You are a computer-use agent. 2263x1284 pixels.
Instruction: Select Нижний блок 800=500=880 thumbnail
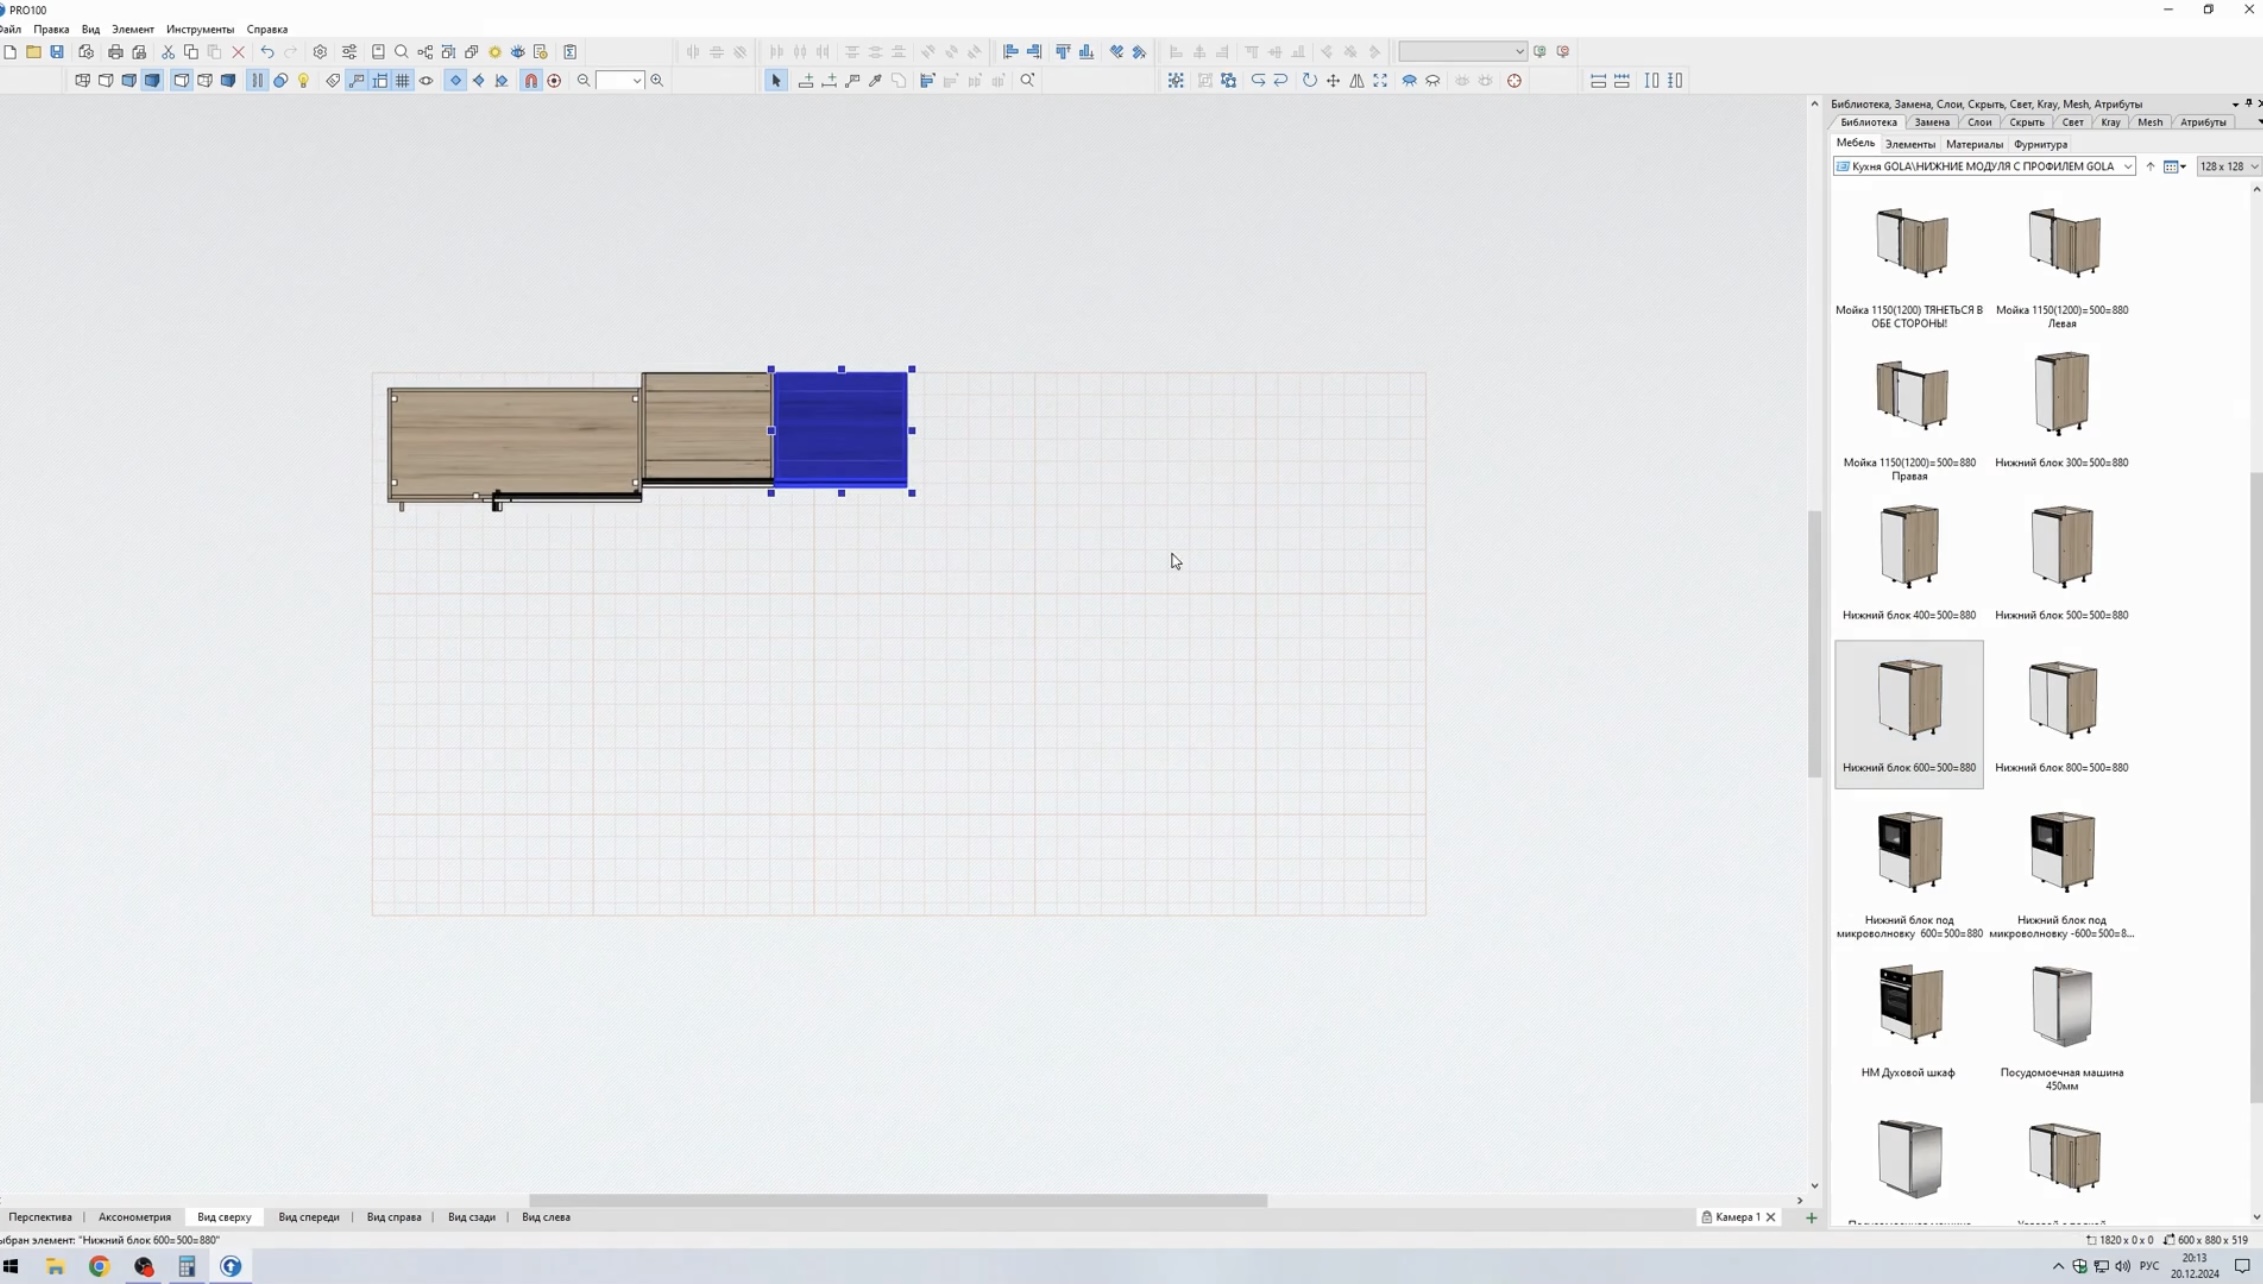(x=2062, y=714)
